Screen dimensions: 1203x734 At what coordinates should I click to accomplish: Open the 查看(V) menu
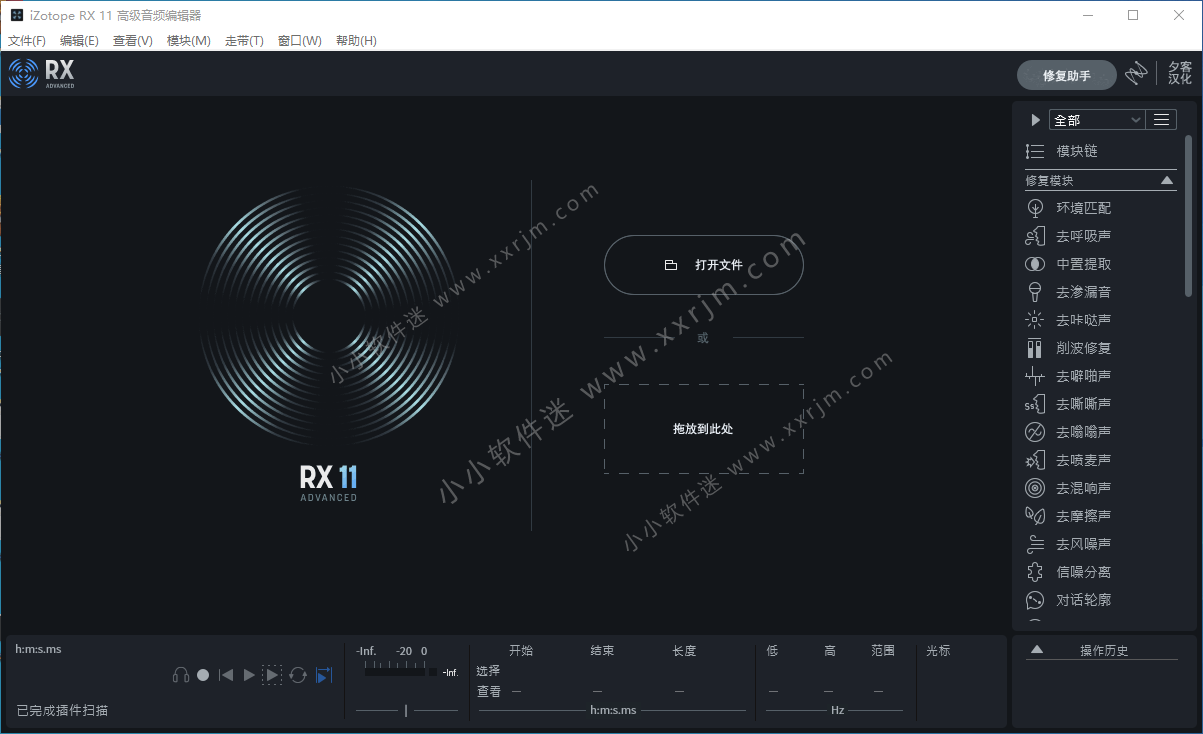tap(133, 41)
